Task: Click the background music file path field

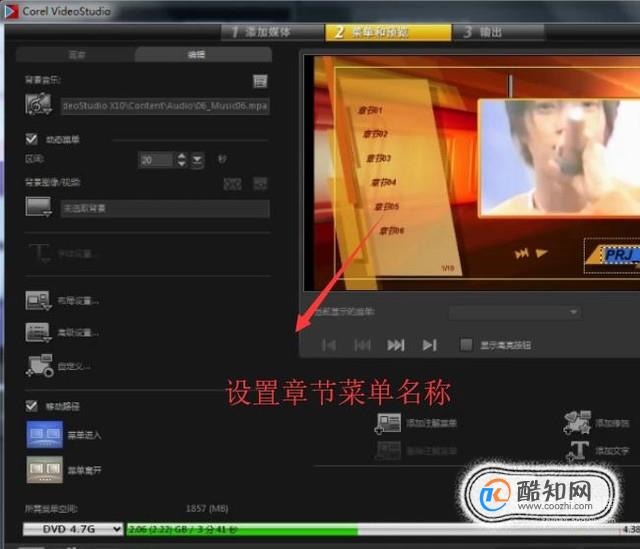Action: tap(165, 106)
